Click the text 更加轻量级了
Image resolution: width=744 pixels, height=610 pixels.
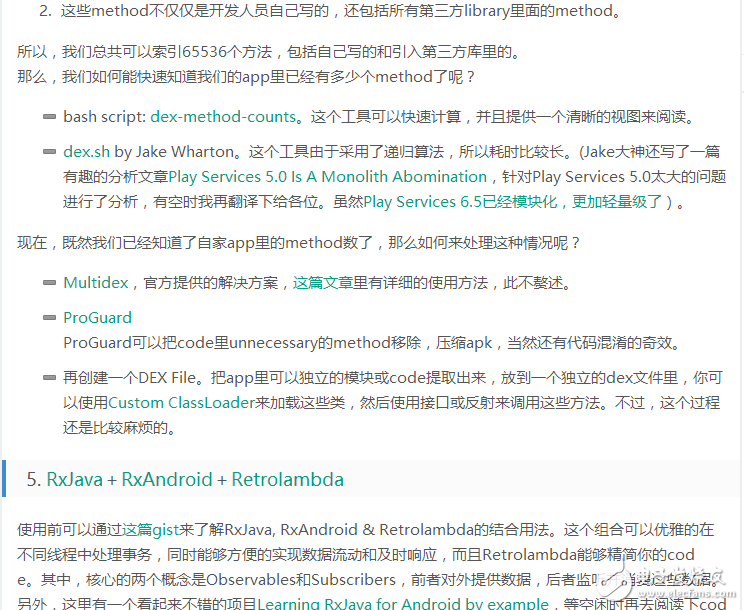tap(616, 202)
